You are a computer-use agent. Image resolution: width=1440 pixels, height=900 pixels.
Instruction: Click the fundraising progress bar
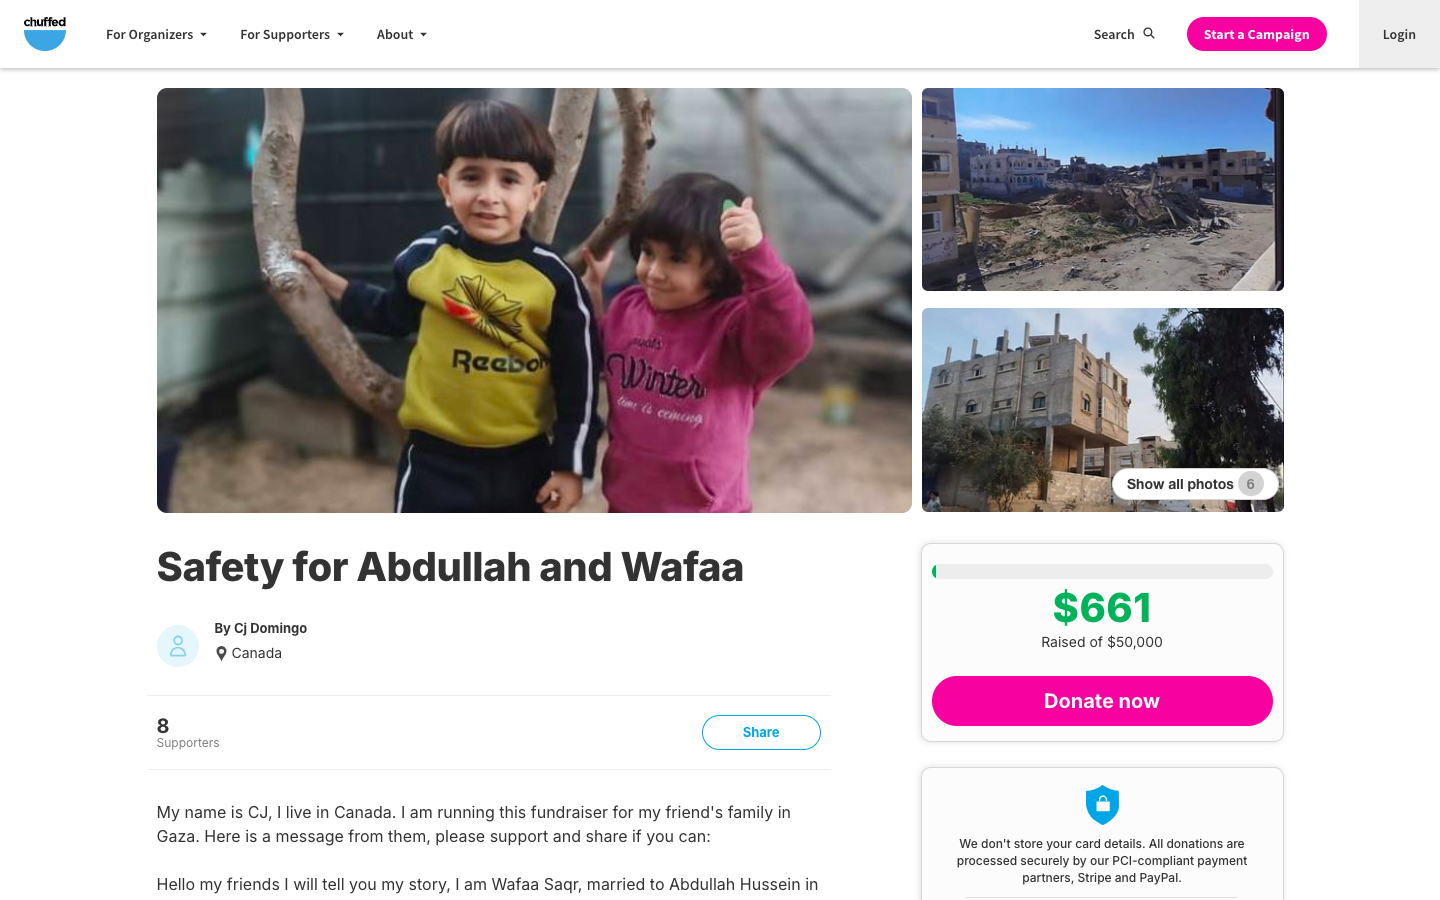[1102, 572]
